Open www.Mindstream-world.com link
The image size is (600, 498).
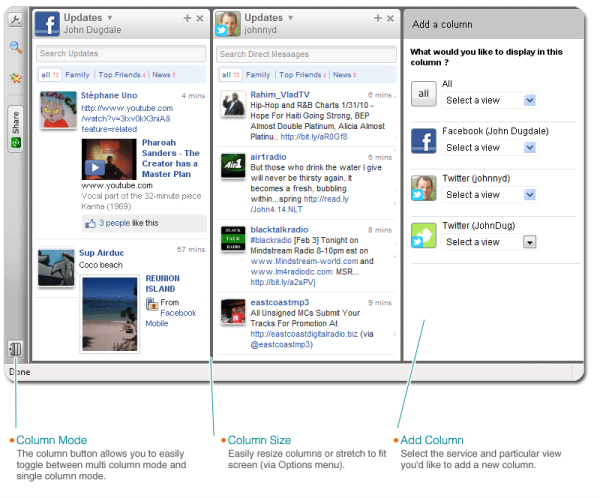pyautogui.click(x=304, y=261)
